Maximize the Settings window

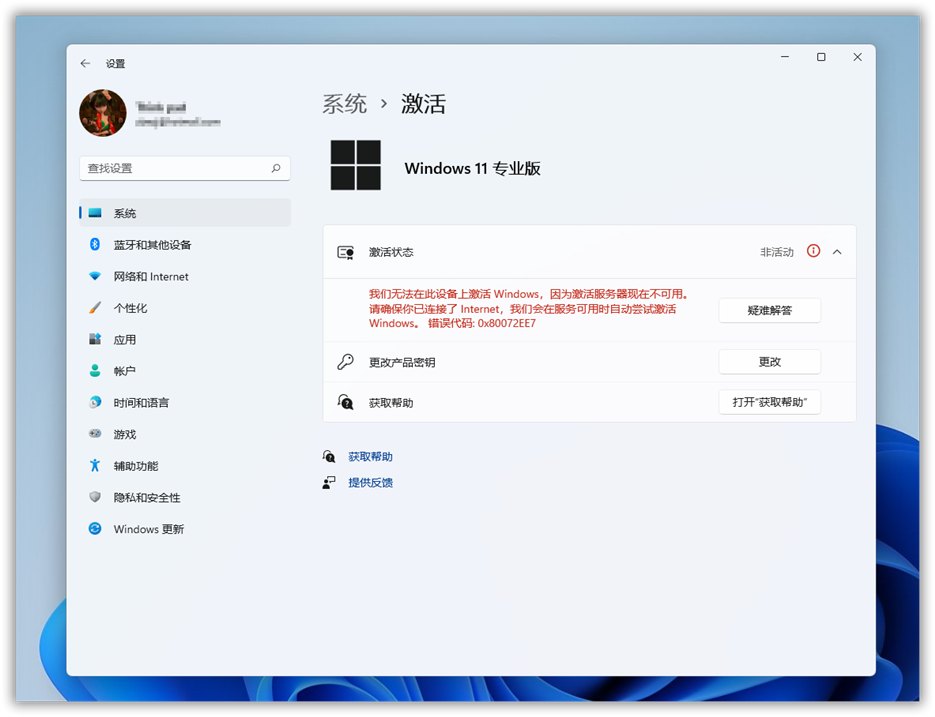click(821, 57)
